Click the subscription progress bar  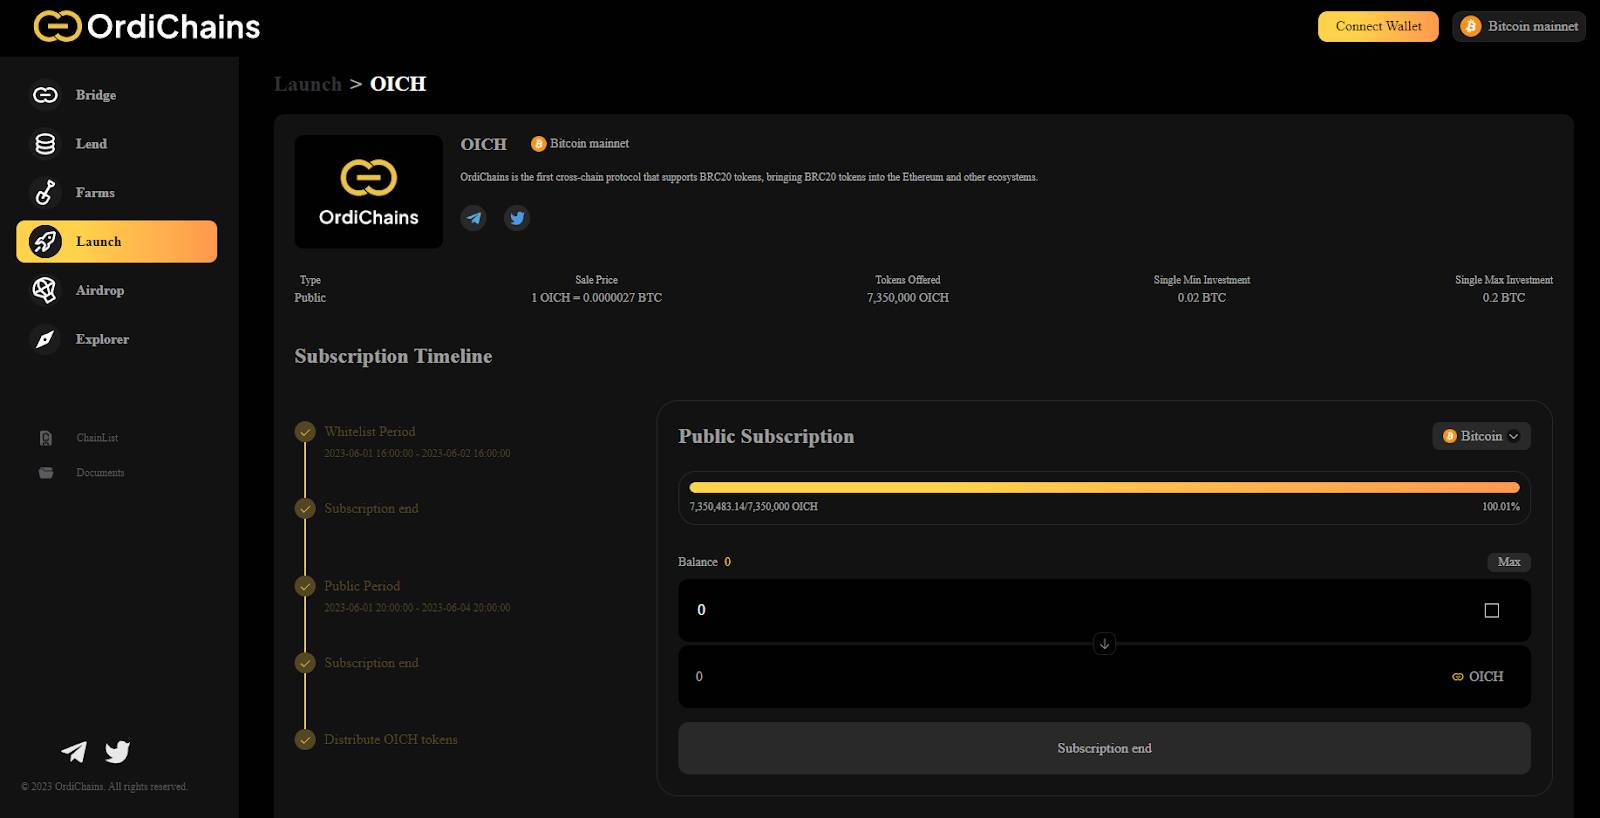point(1104,488)
